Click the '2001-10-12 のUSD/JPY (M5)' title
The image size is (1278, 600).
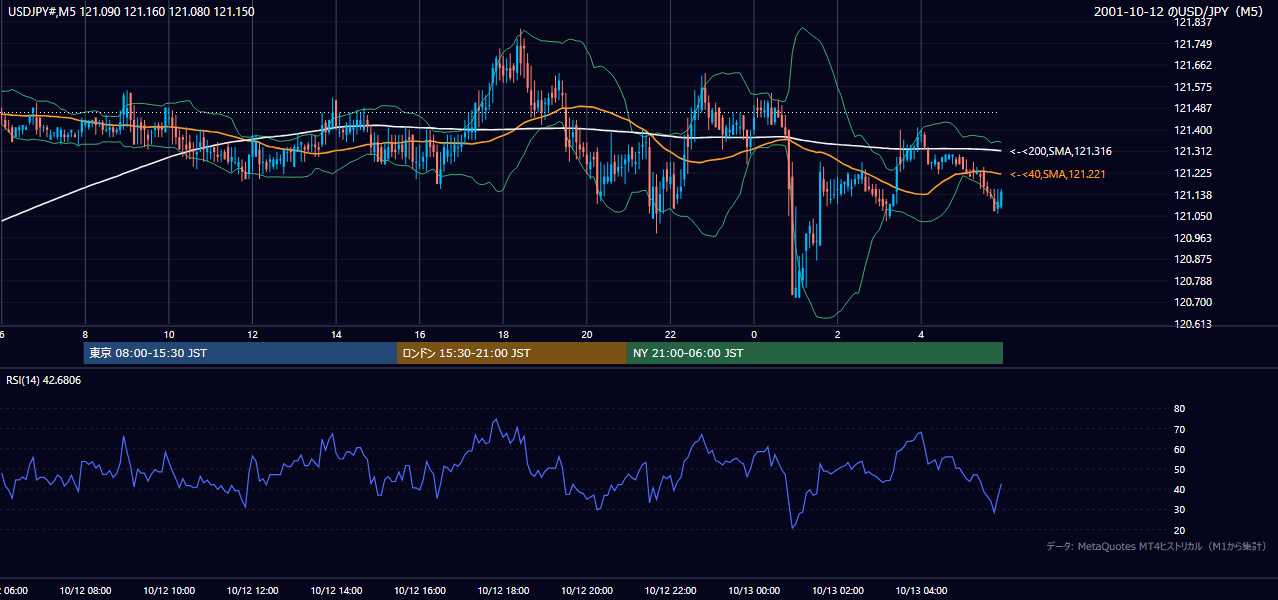pyautogui.click(x=1181, y=12)
